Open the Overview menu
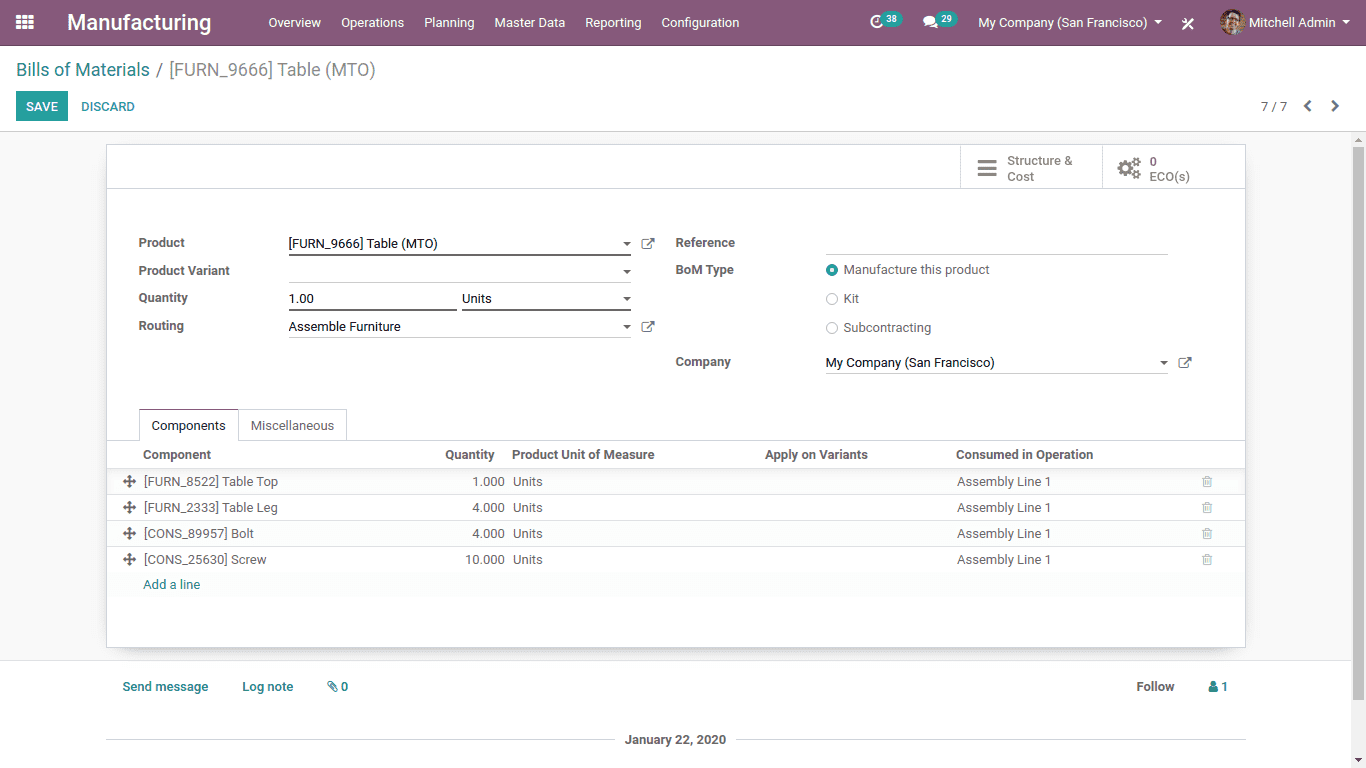1366x768 pixels. (x=294, y=22)
